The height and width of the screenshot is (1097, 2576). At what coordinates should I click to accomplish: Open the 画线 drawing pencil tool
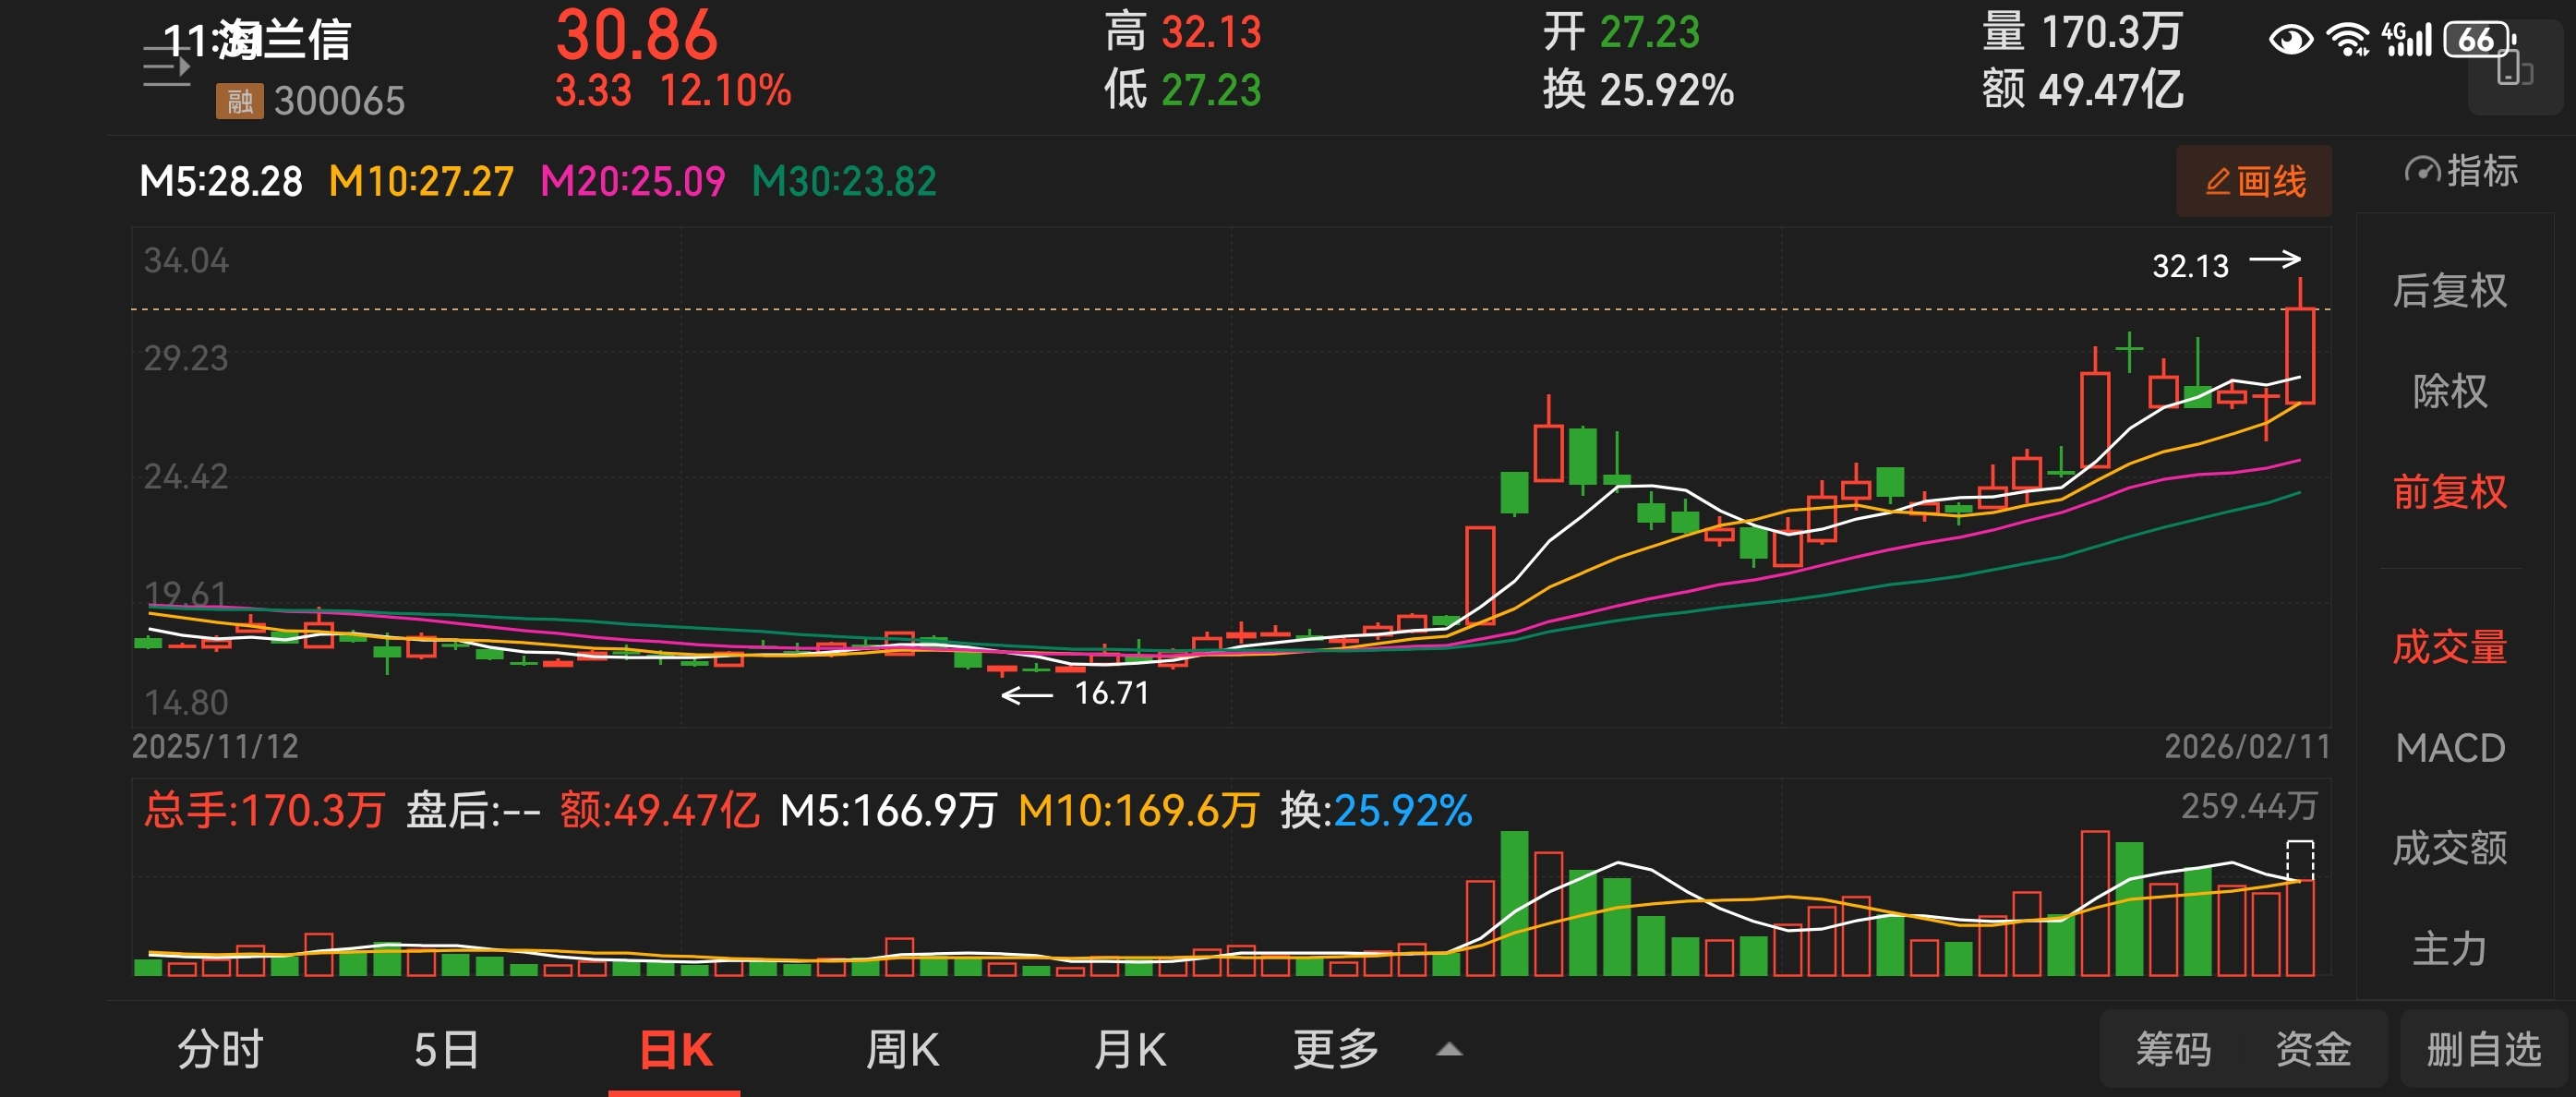2254,181
